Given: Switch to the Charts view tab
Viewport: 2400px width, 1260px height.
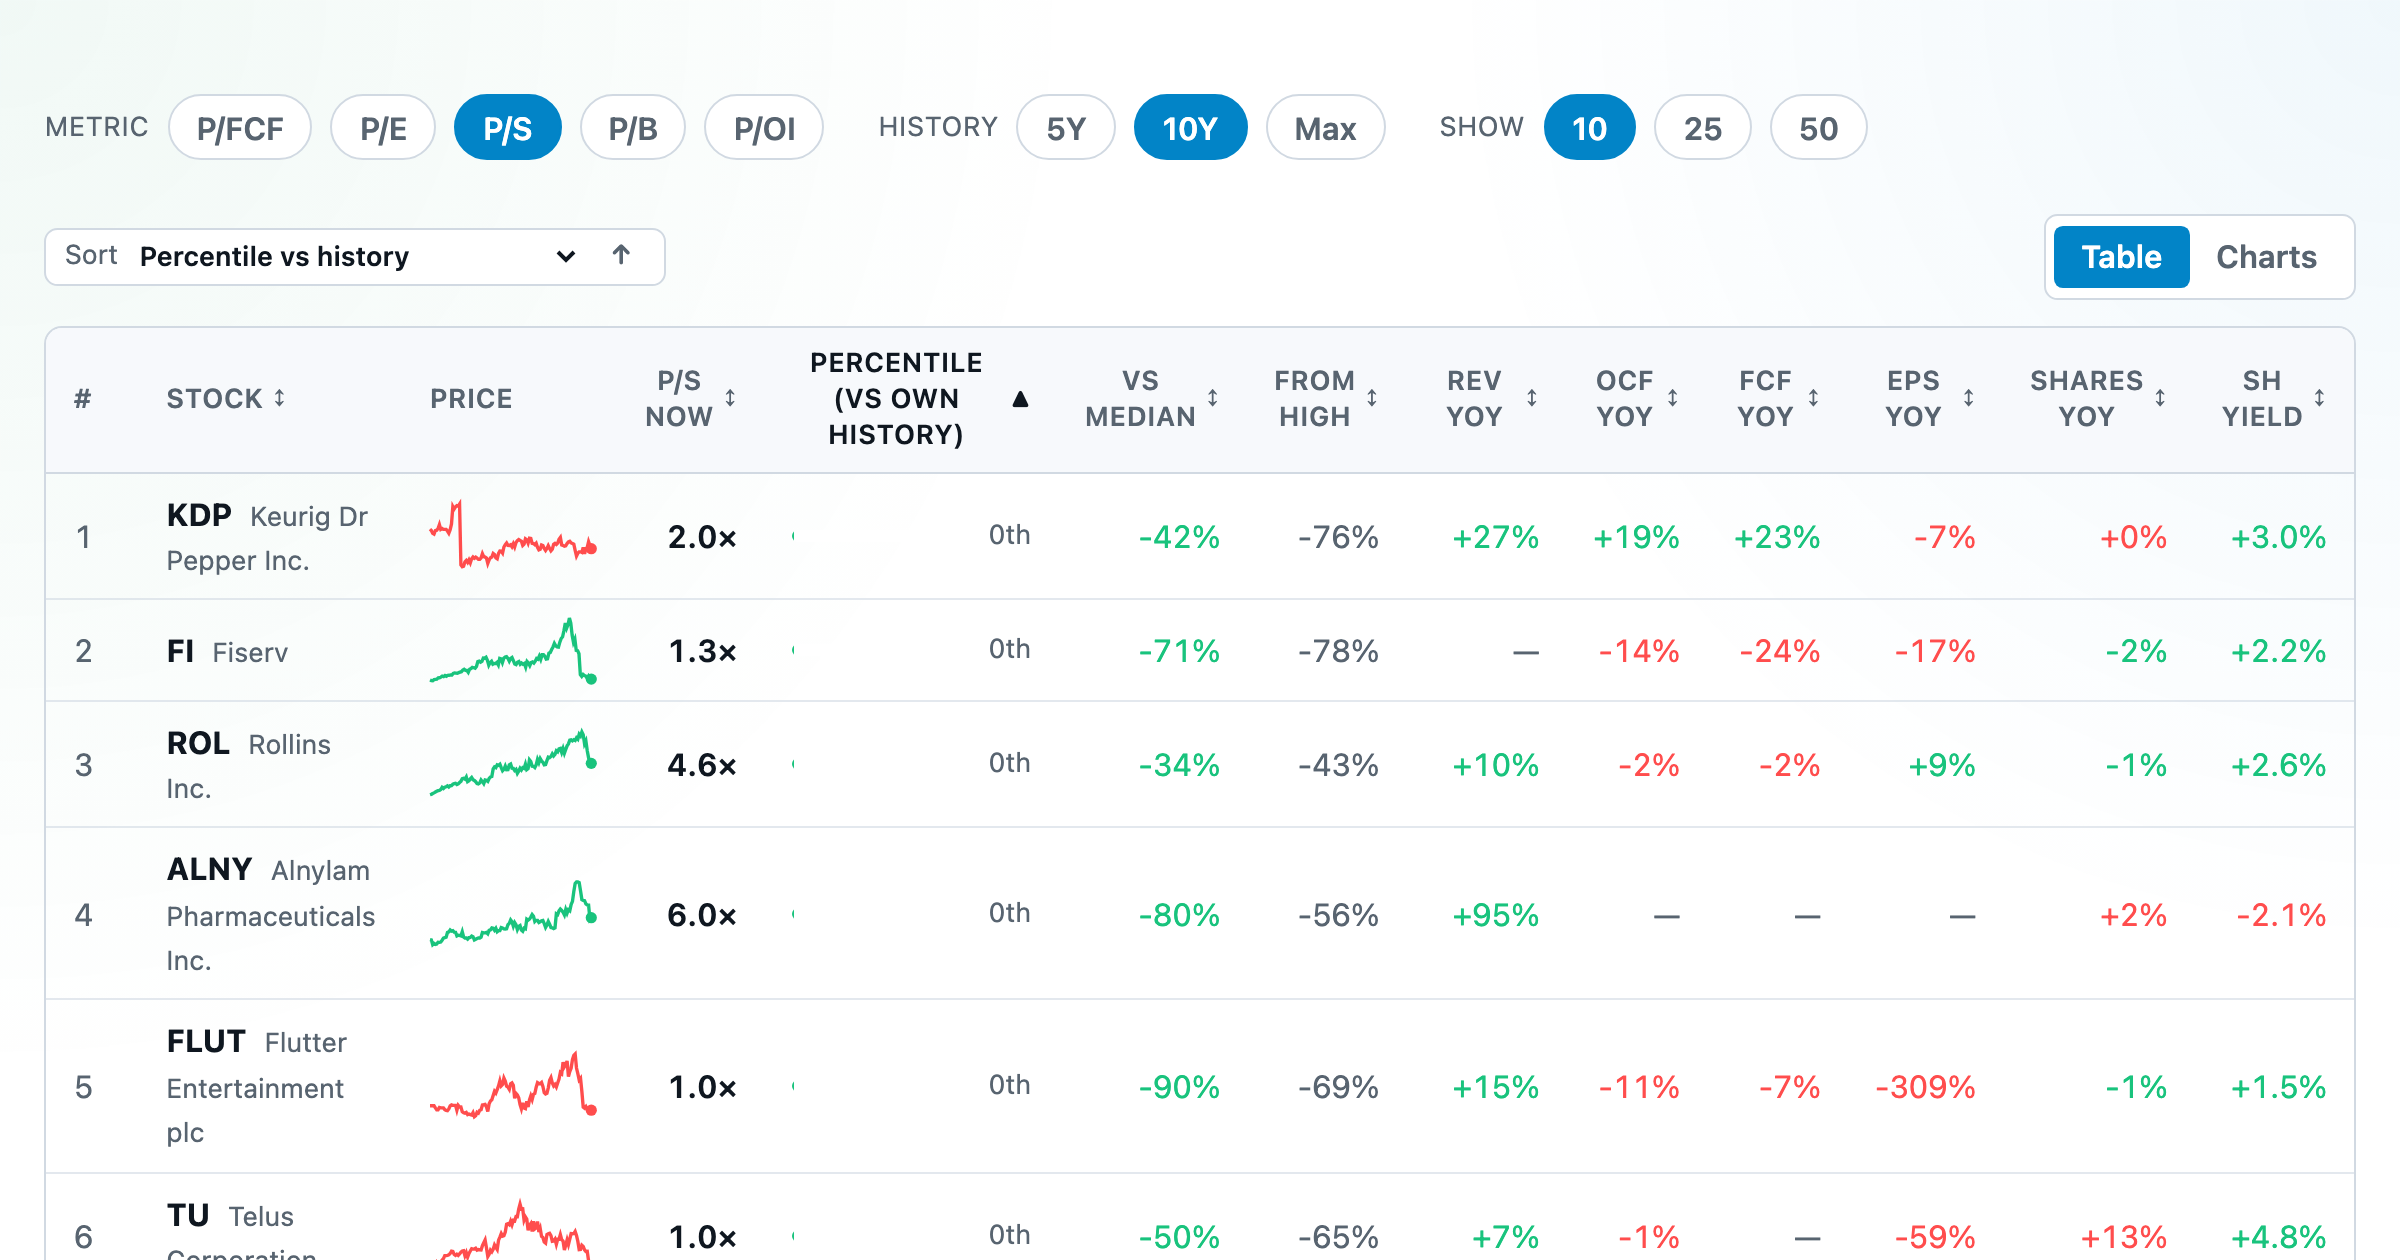Looking at the screenshot, I should (2266, 257).
